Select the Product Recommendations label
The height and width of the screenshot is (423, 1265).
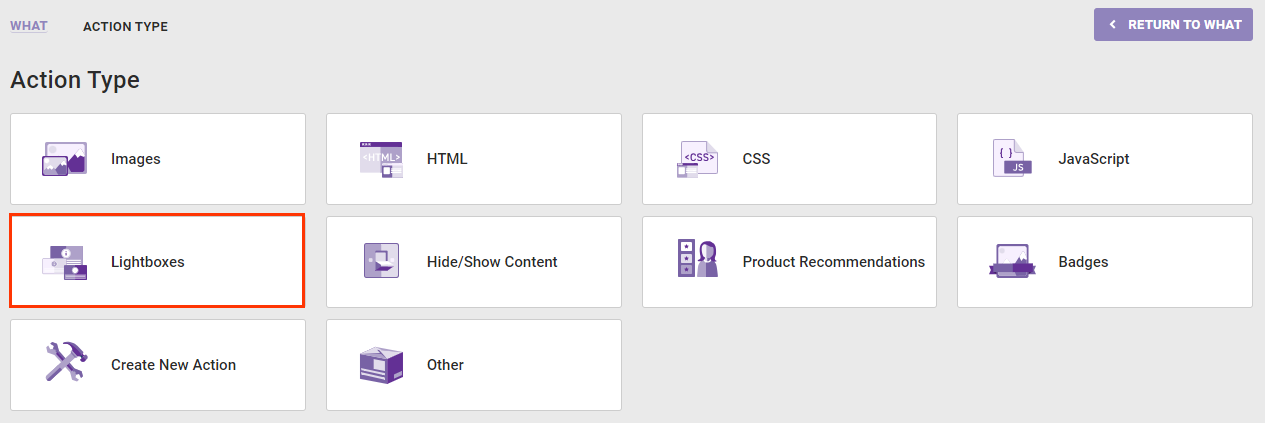pos(833,262)
